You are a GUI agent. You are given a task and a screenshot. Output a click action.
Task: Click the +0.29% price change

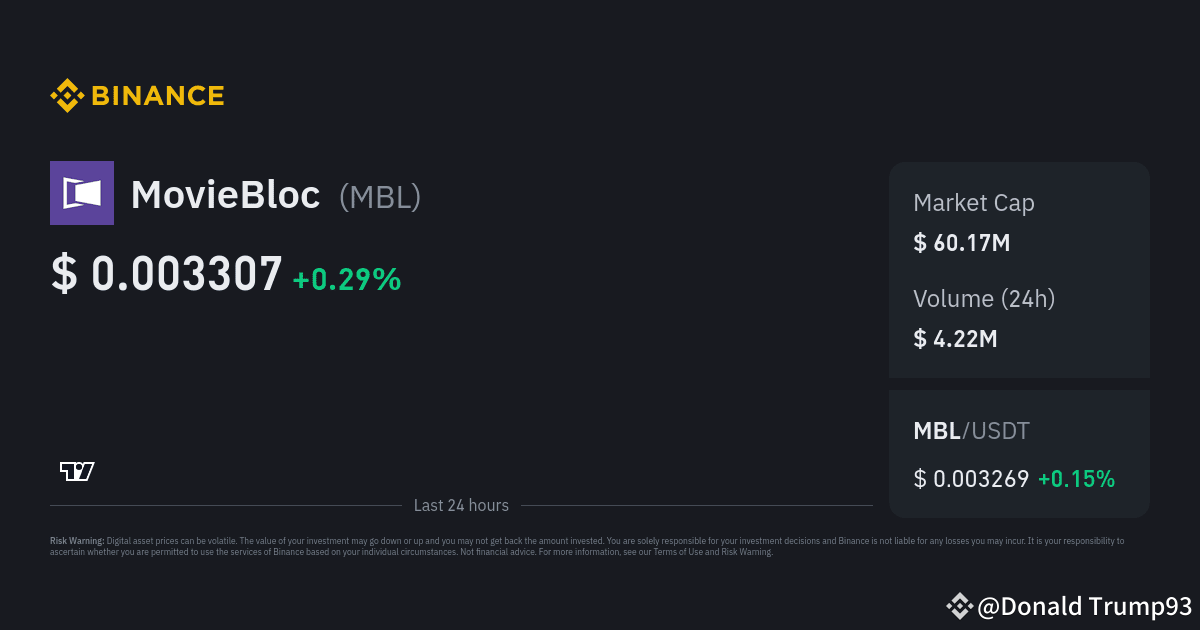[346, 279]
